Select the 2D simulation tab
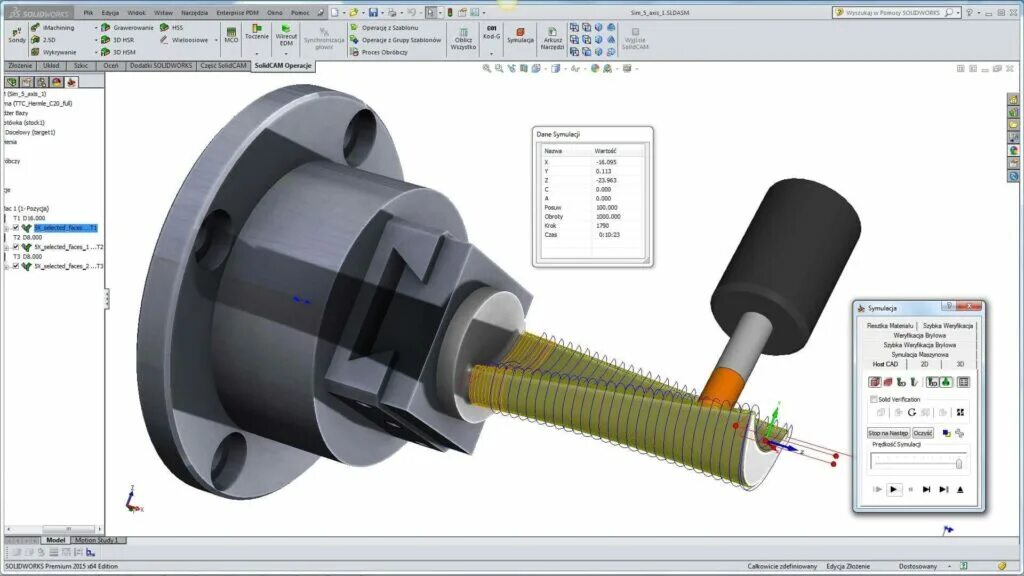 tap(924, 364)
